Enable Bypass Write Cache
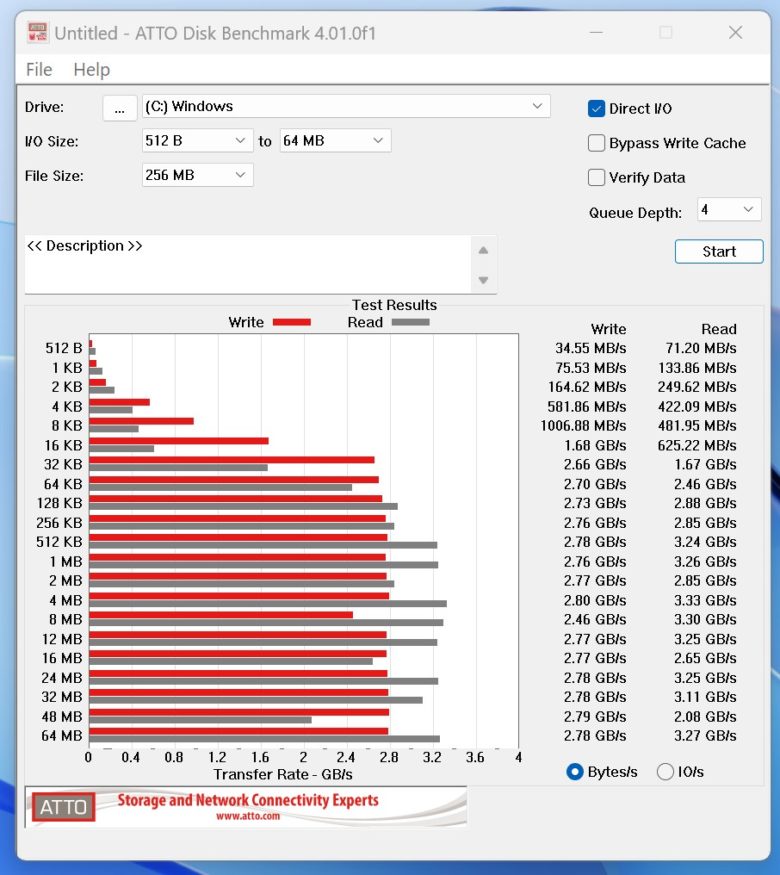 click(596, 143)
